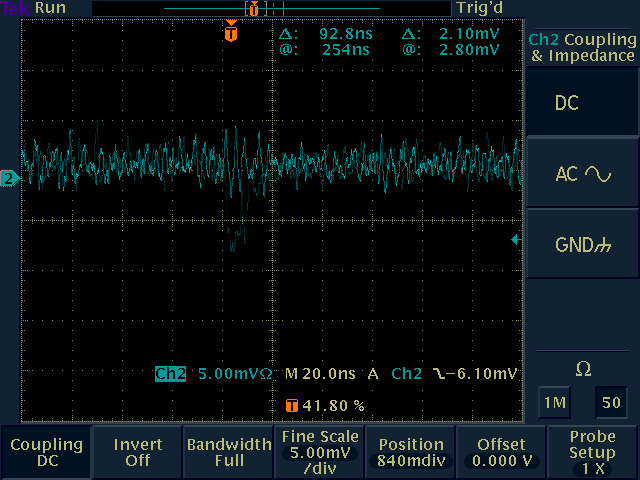Screen dimensions: 640x480
Task: Select Fine Scale 5.00mV/div item
Action: [x=320, y=452]
